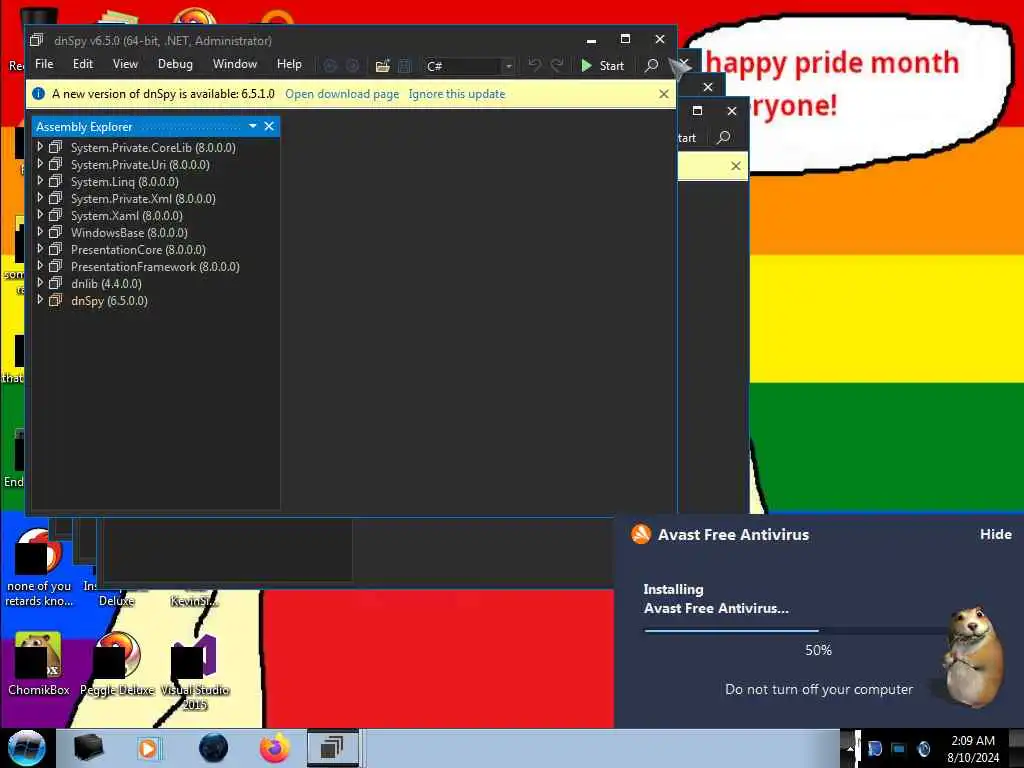The height and width of the screenshot is (768, 1024).
Task: Dismiss the dnSpy update notification bar
Action: click(x=664, y=94)
